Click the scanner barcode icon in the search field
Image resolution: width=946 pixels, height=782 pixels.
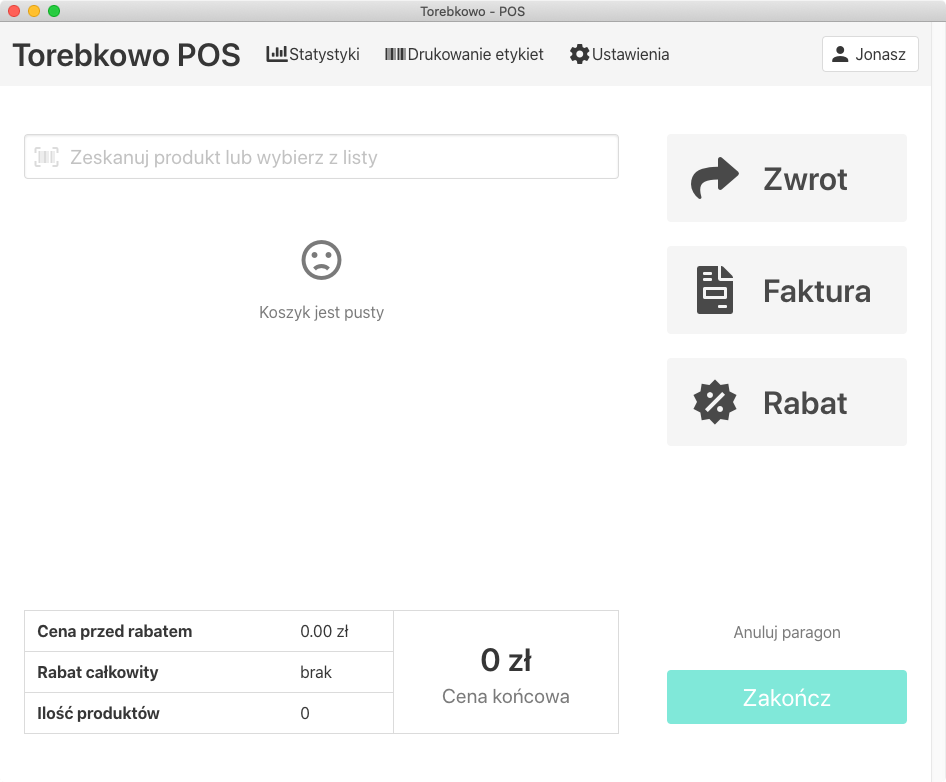pyautogui.click(x=46, y=157)
